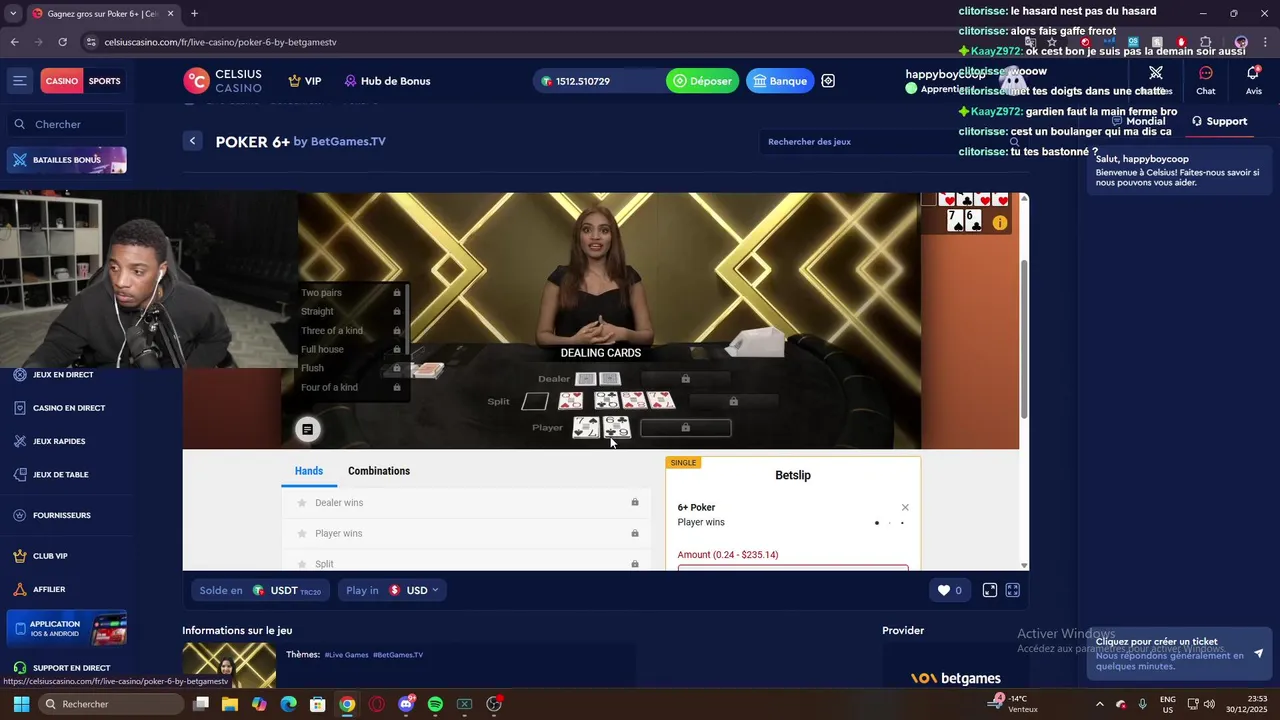
Task: Favorite the Dealer wins bet star
Action: coord(301,503)
